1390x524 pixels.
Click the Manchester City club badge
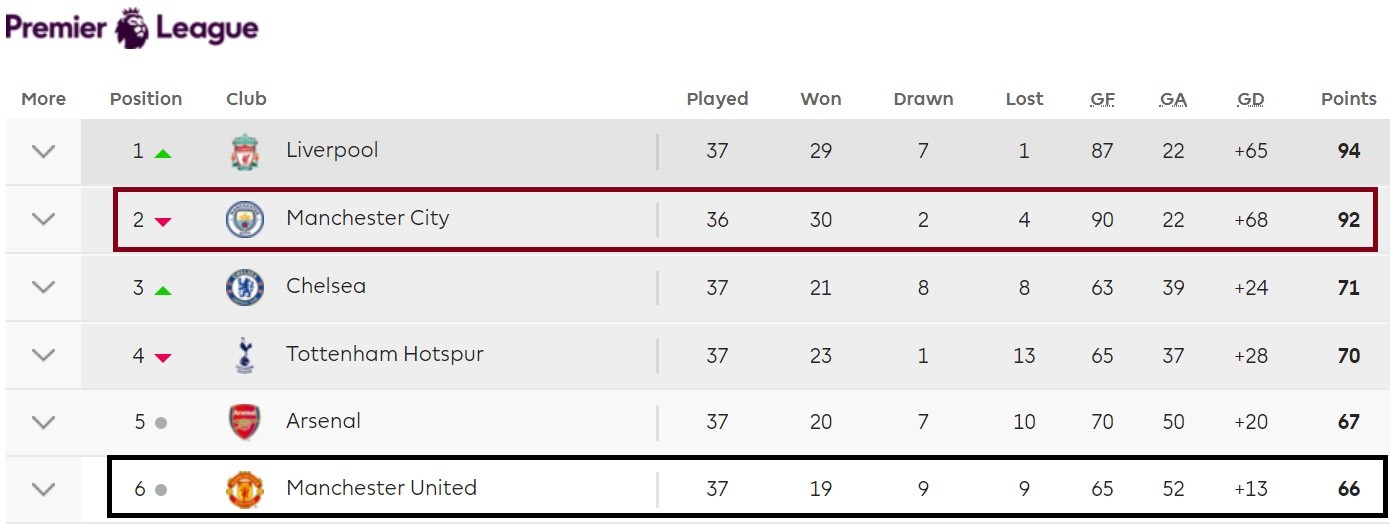(x=244, y=219)
